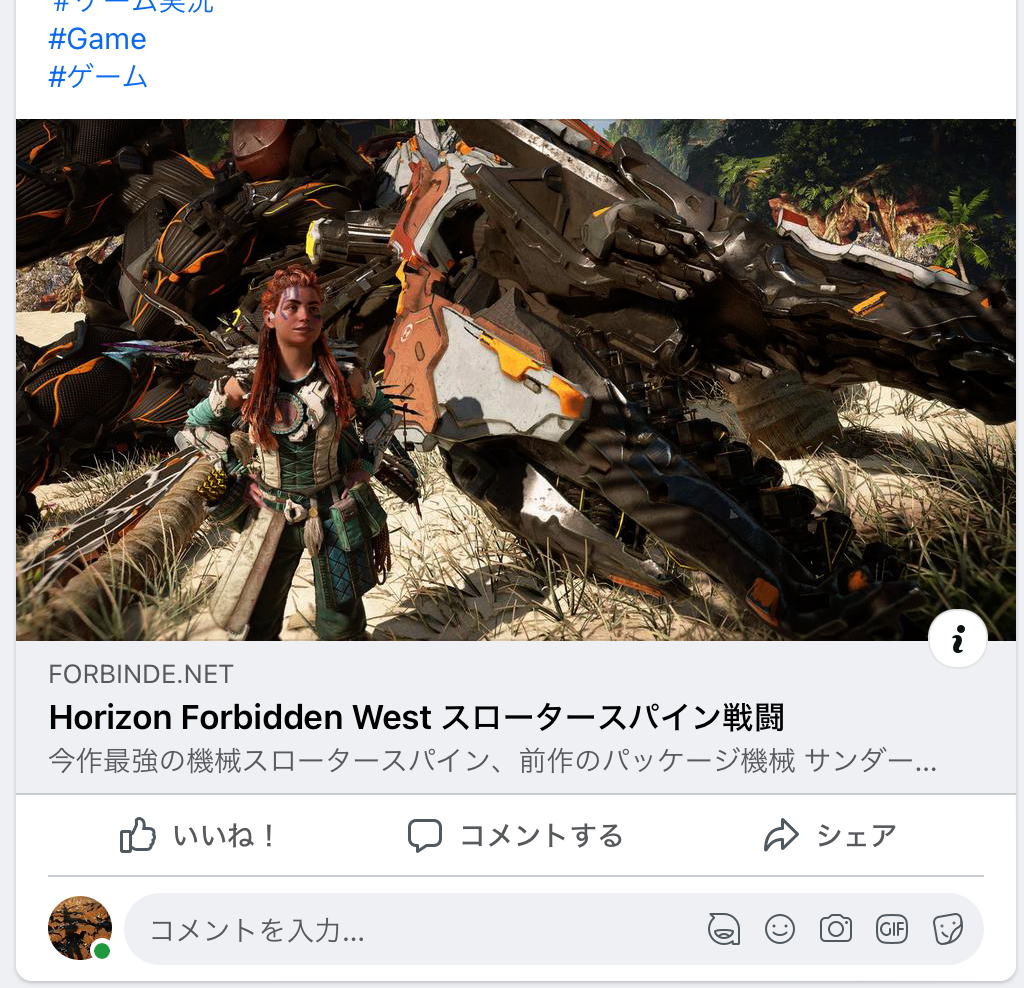Click the thumbs-up Like icon
1024x988 pixels.
click(136, 835)
